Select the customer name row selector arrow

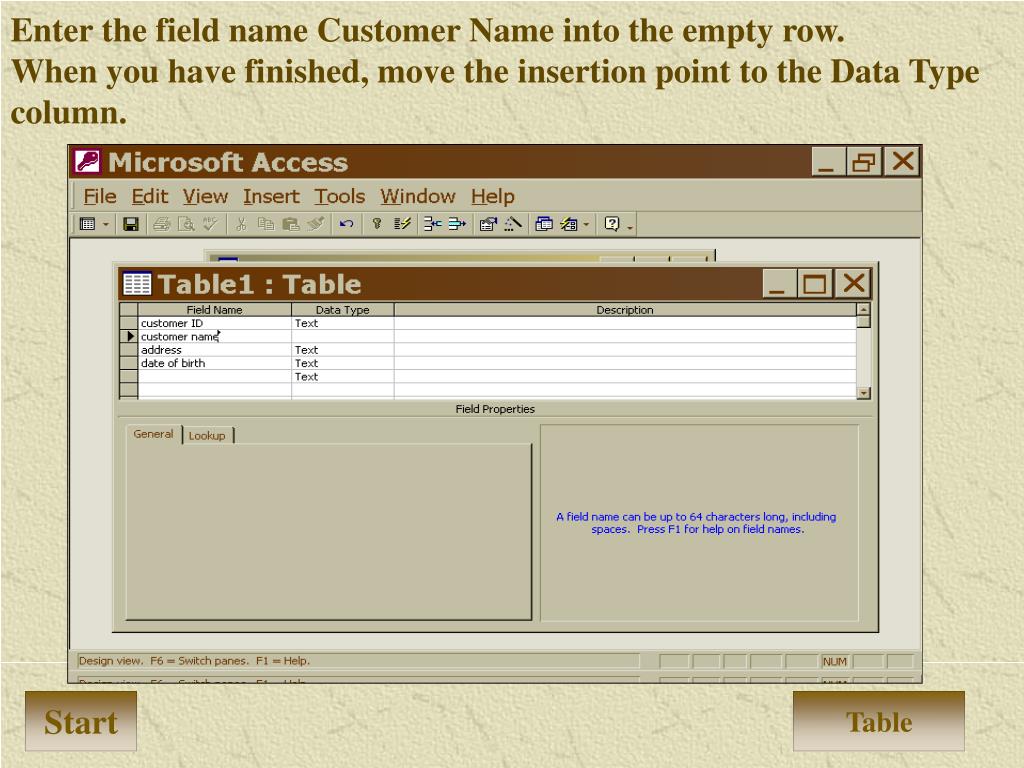[129, 336]
